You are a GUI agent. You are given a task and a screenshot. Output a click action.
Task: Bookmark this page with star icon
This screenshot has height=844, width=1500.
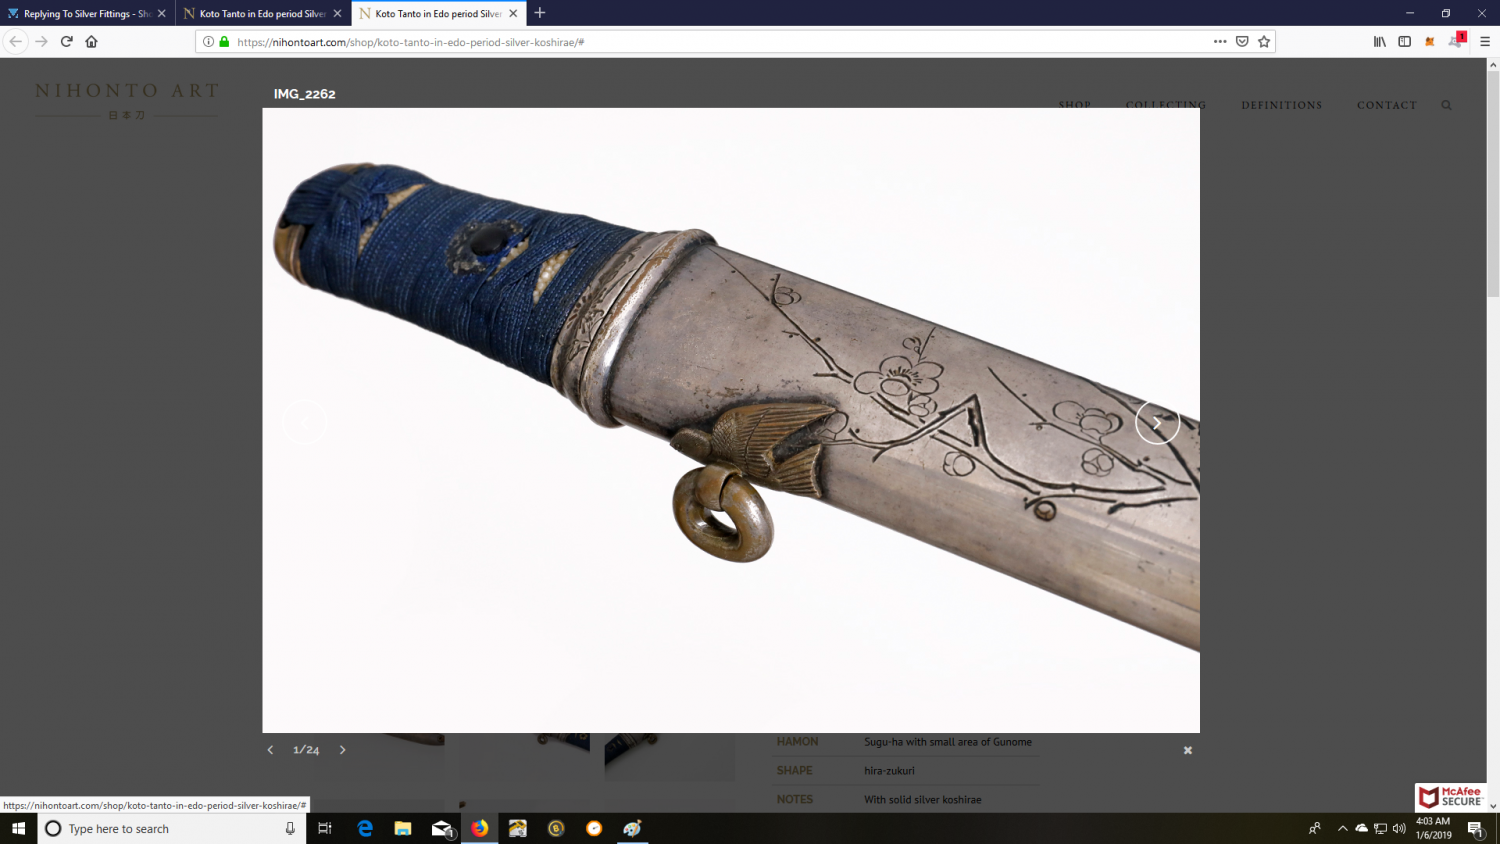pyautogui.click(x=1264, y=41)
